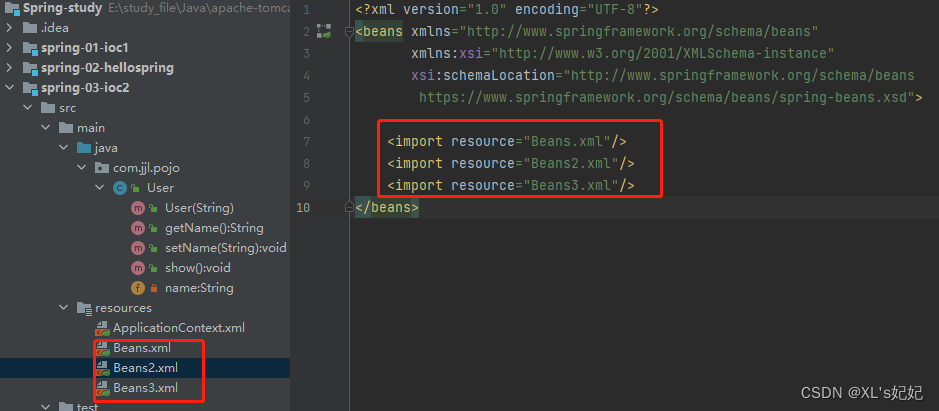This screenshot has width=939, height=411.
Task: Click the import resource="Beans.xml" line
Action: coord(507,141)
